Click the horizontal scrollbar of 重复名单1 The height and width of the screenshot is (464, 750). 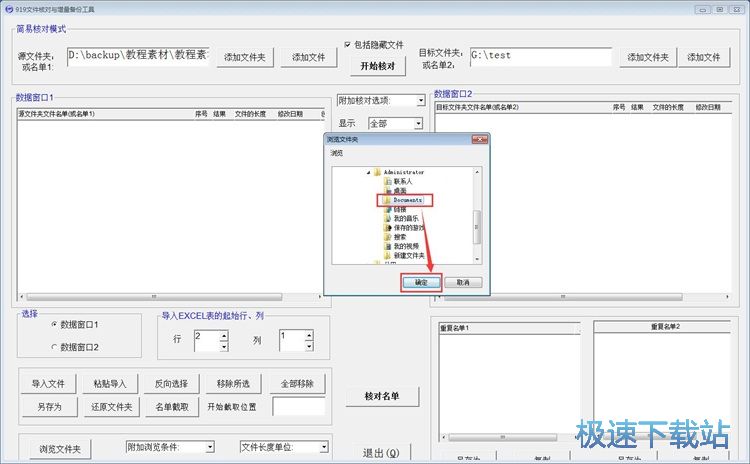pos(510,437)
